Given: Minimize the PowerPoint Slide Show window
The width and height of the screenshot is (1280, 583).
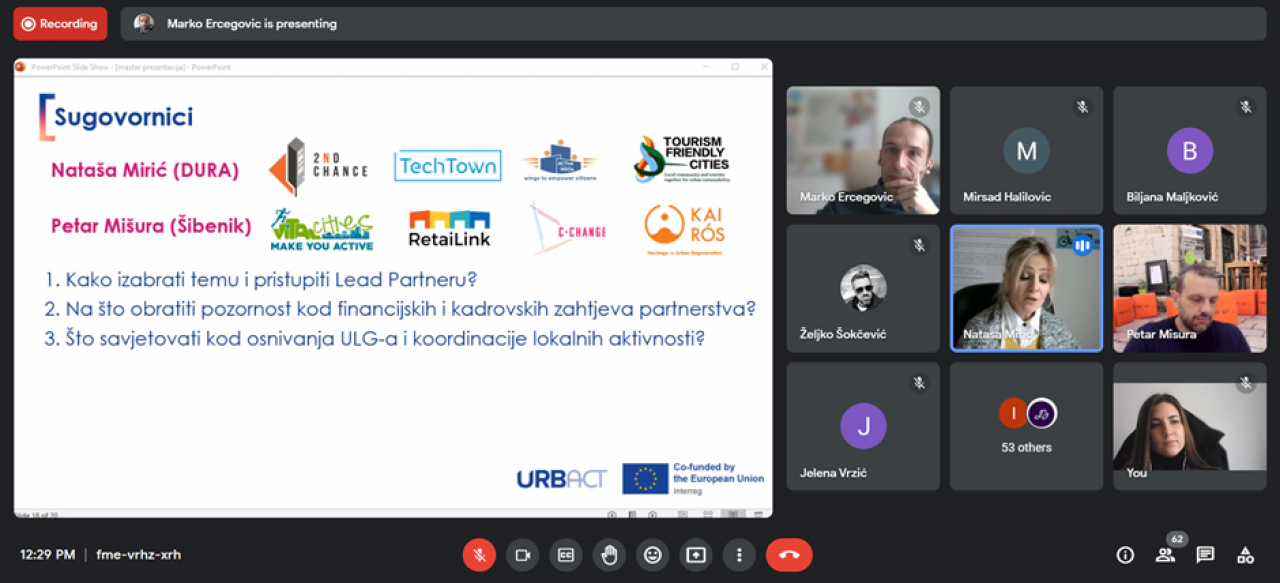Looking at the screenshot, I should click(708, 67).
